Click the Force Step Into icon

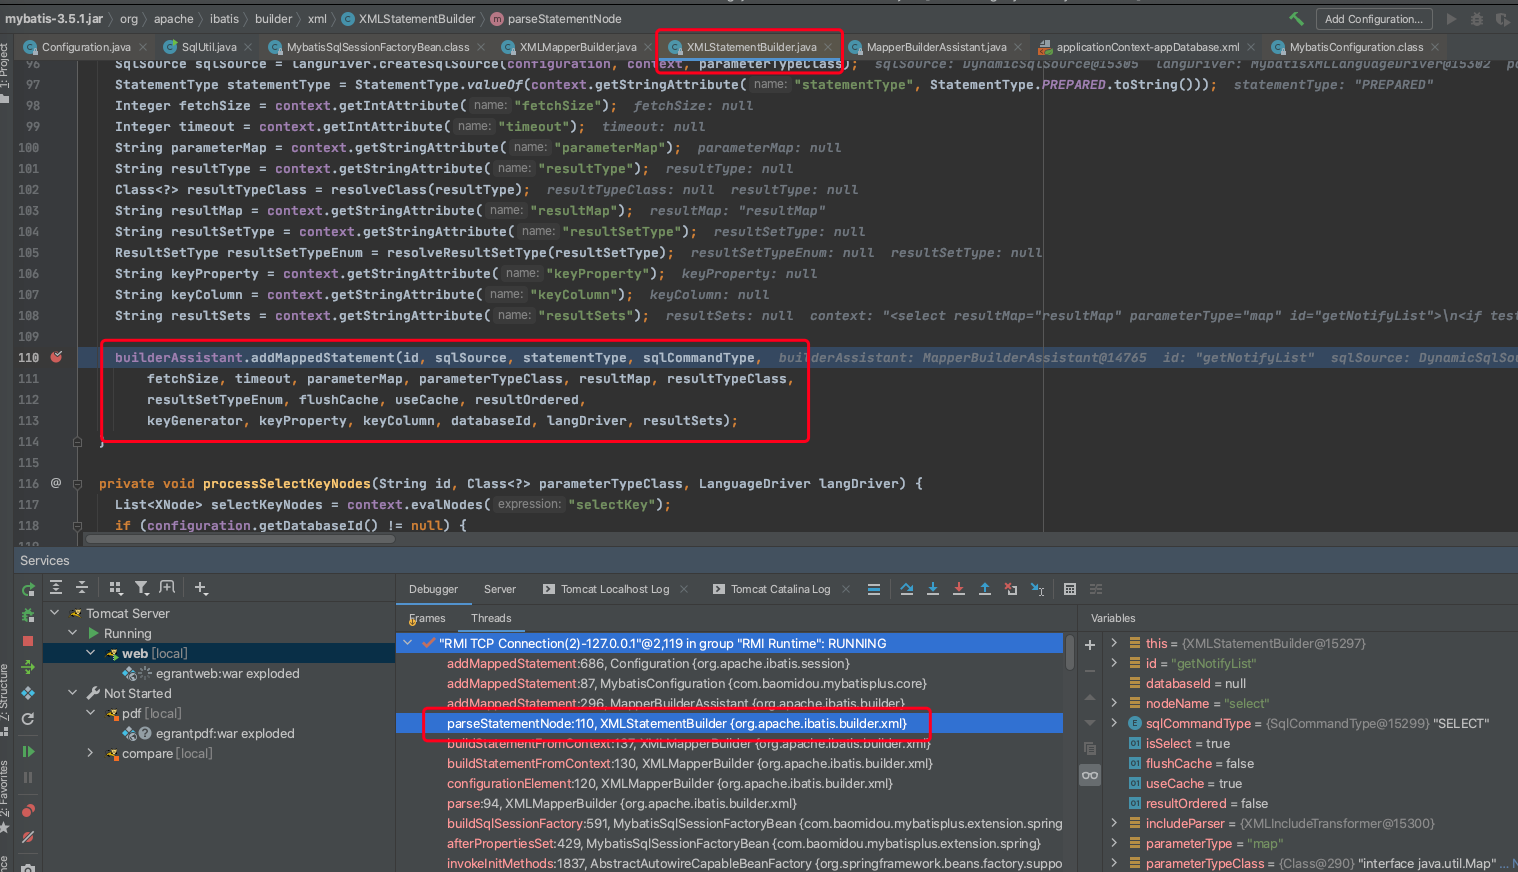point(958,589)
